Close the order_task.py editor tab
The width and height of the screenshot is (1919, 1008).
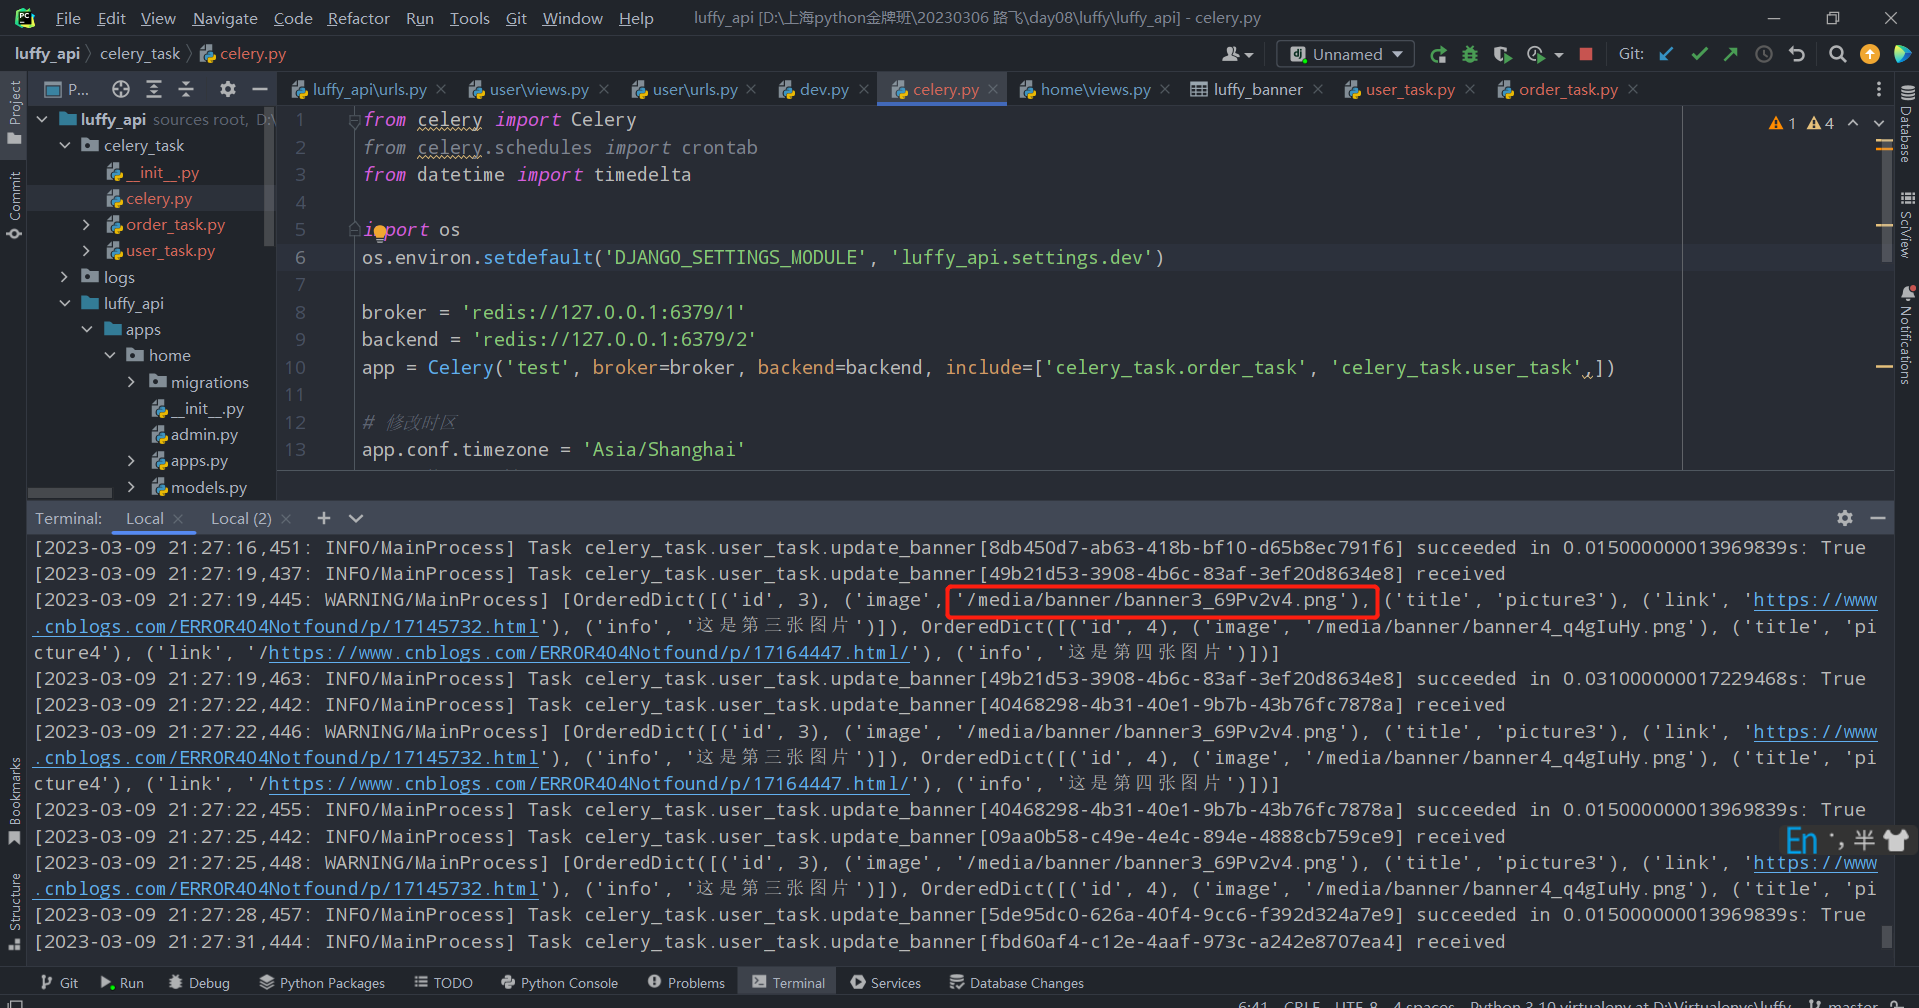pyautogui.click(x=1633, y=89)
